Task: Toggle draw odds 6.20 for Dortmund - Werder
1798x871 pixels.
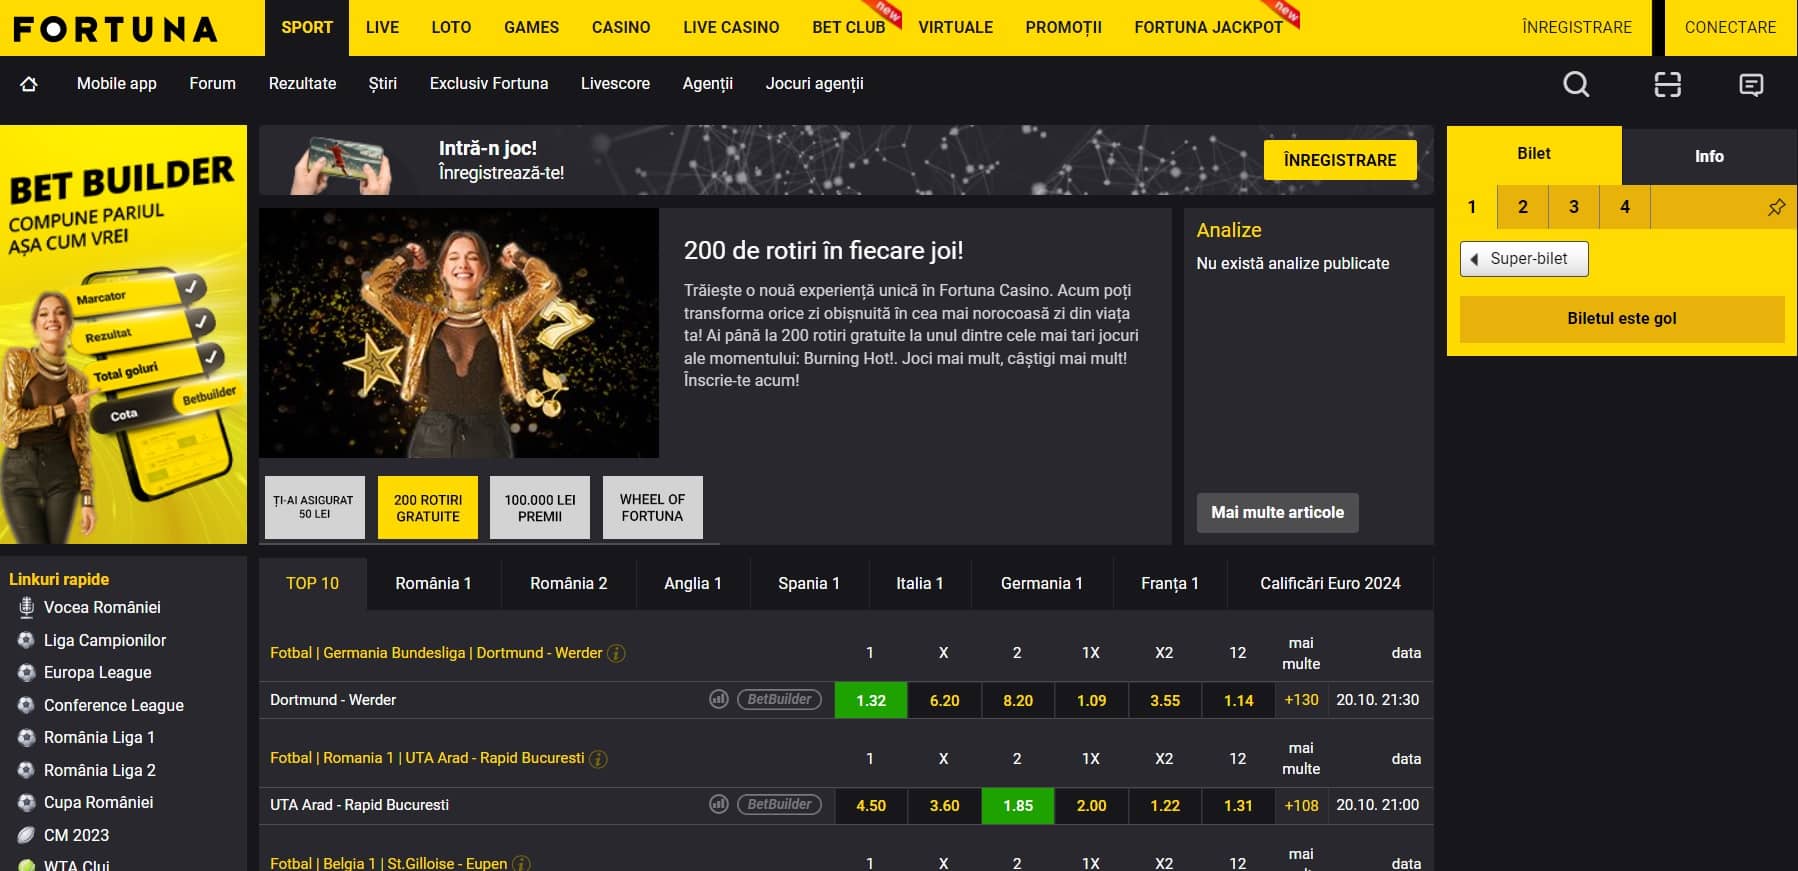Action: [944, 700]
